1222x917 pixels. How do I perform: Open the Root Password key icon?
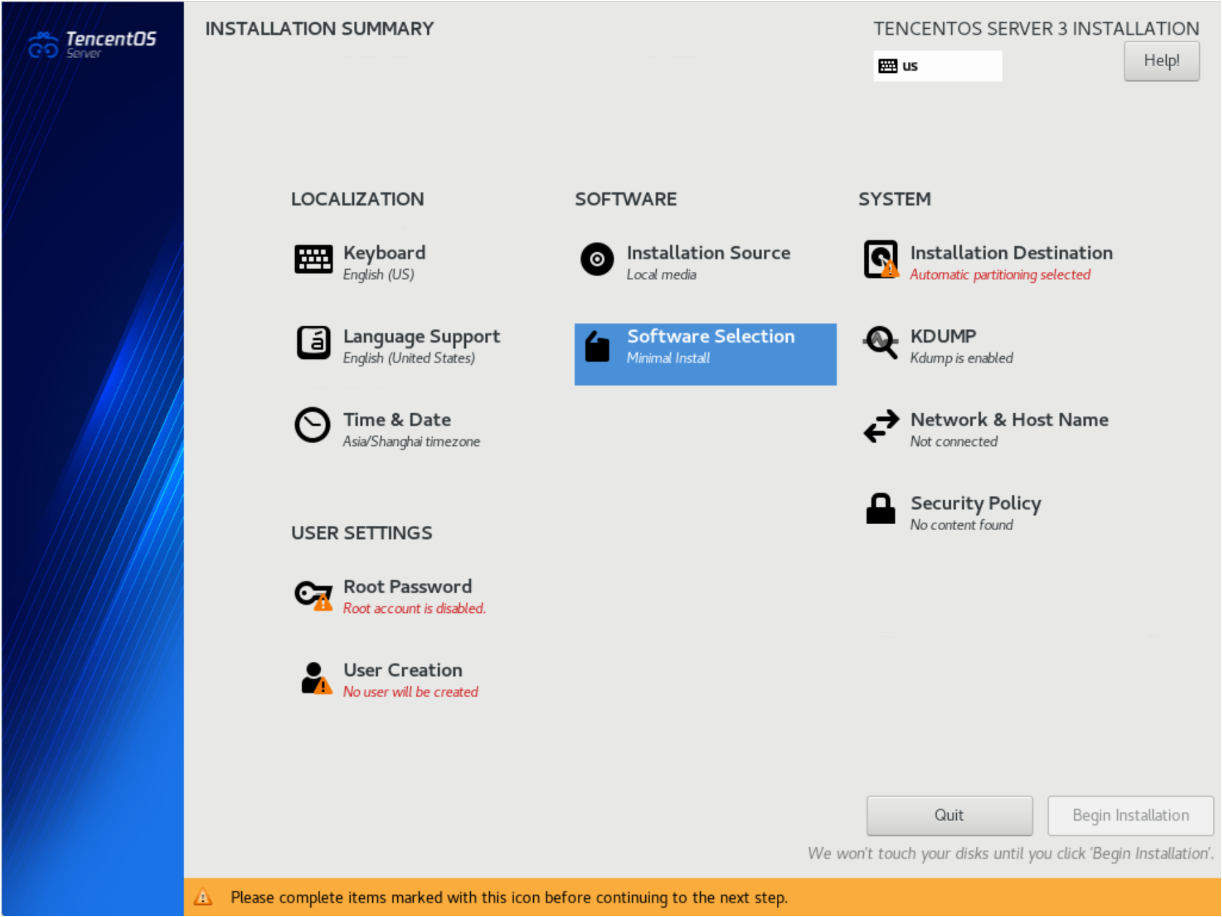click(x=313, y=595)
